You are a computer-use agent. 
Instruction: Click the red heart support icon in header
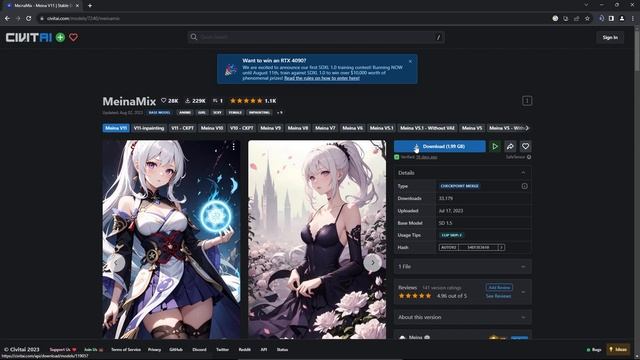73,38
